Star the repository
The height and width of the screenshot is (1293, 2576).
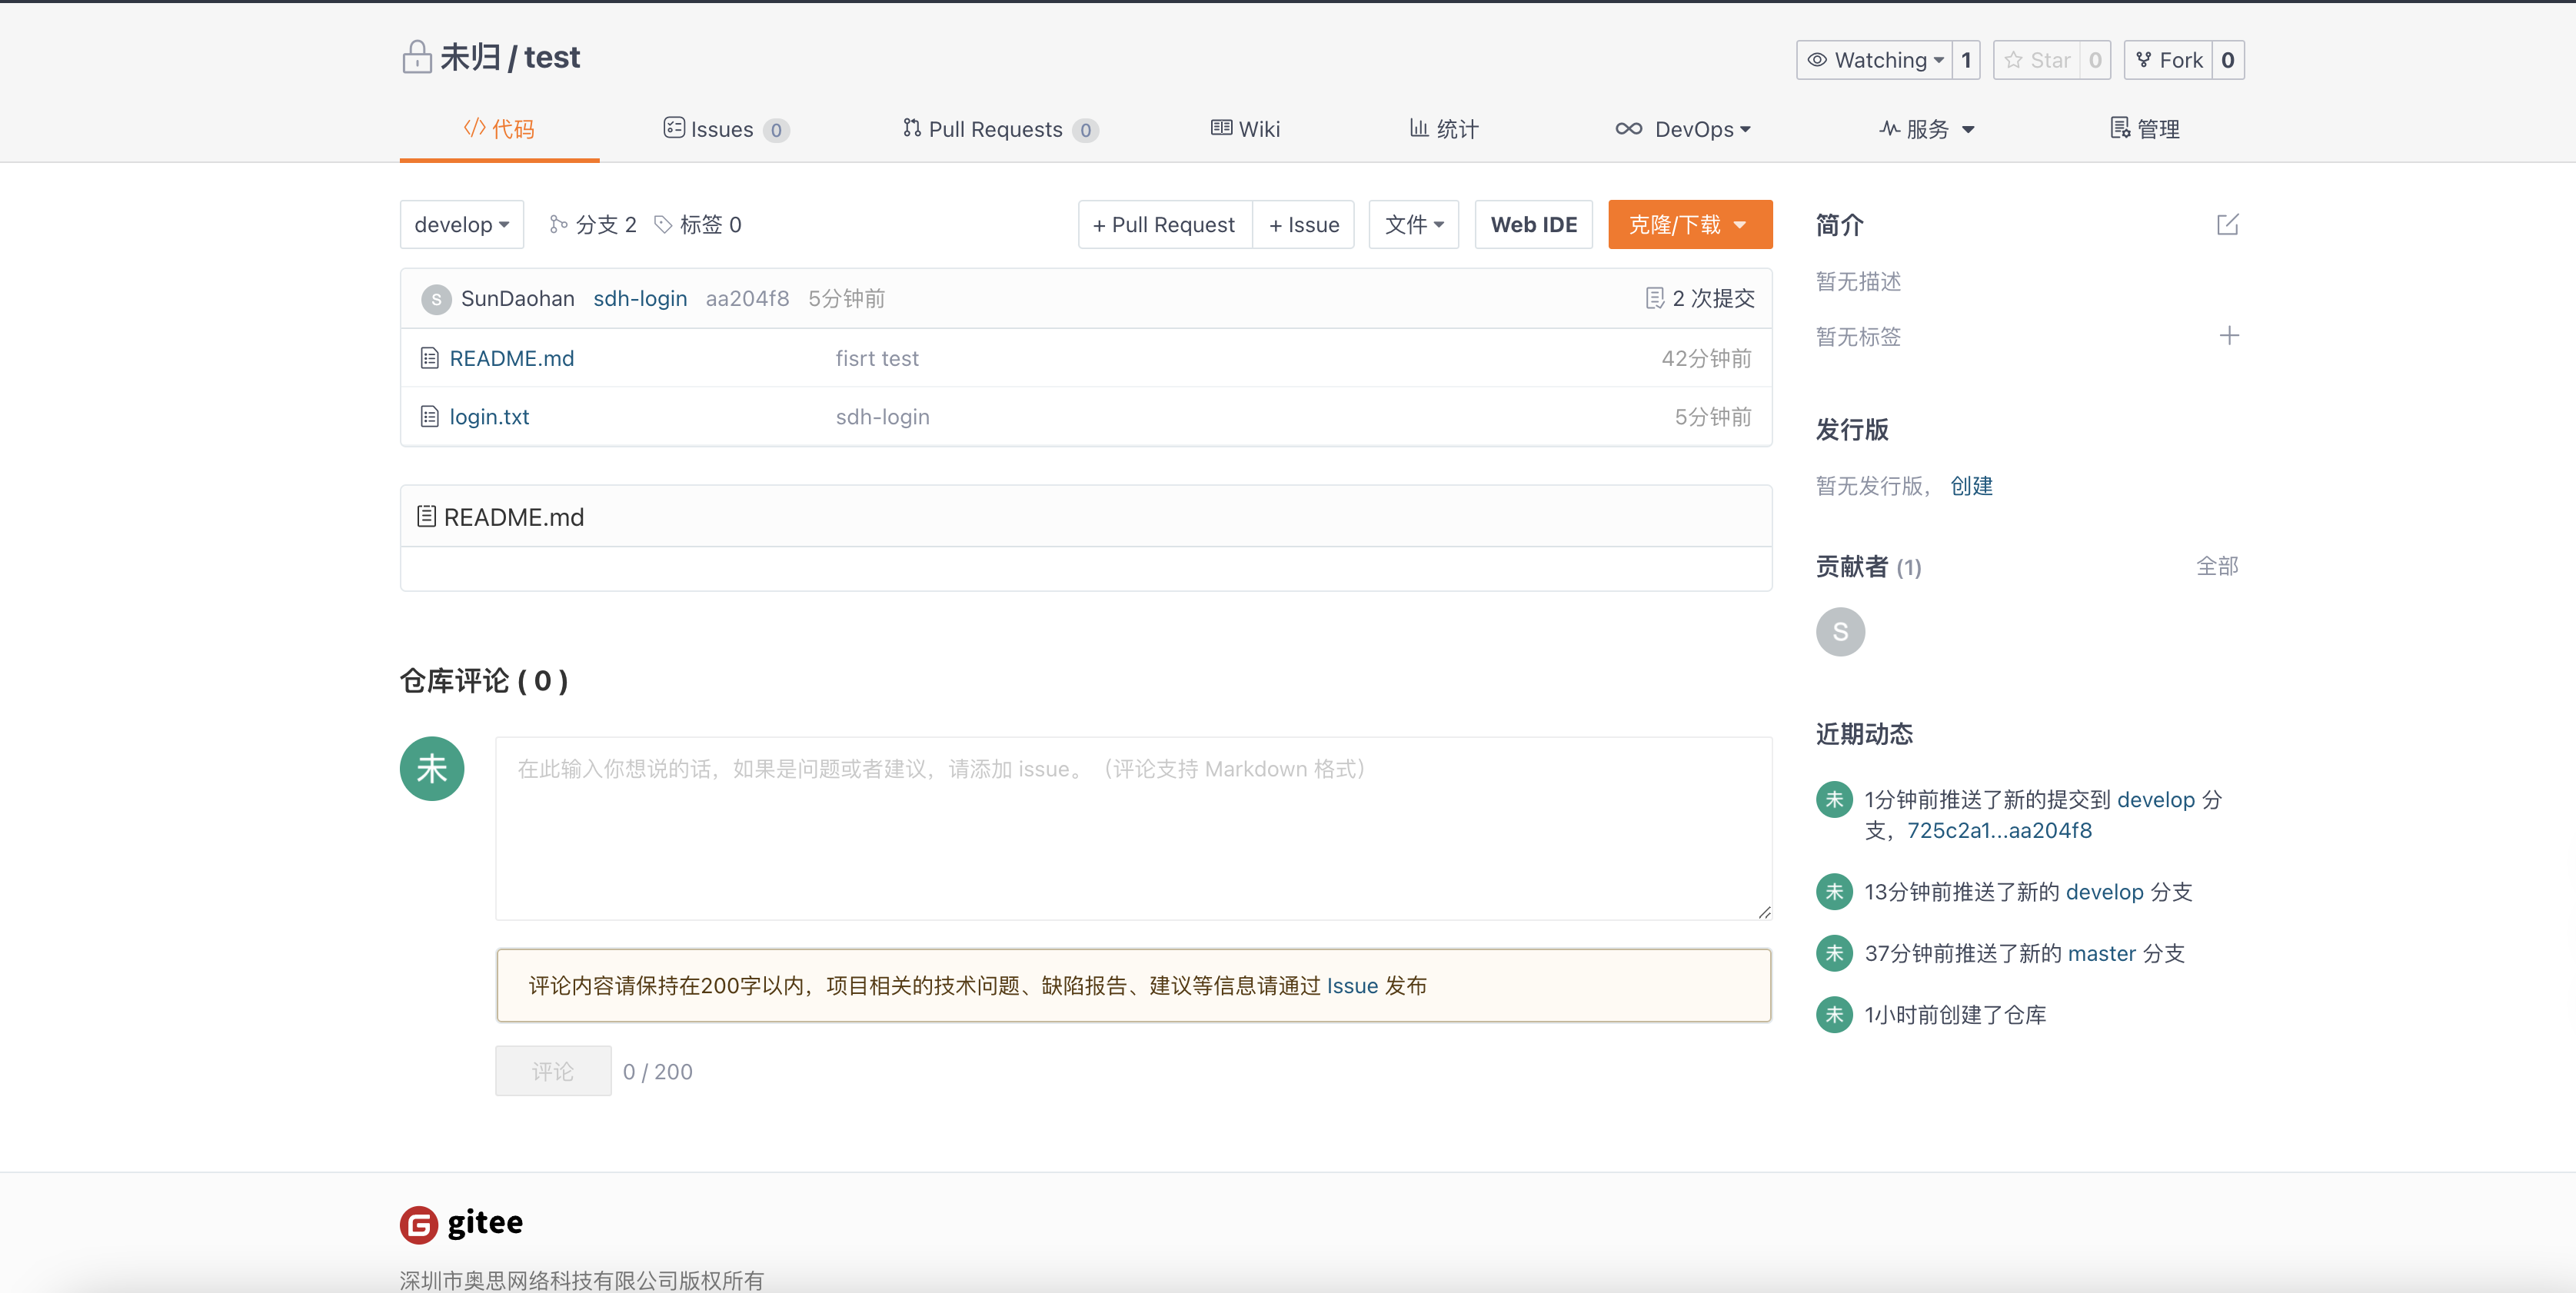click(2037, 60)
